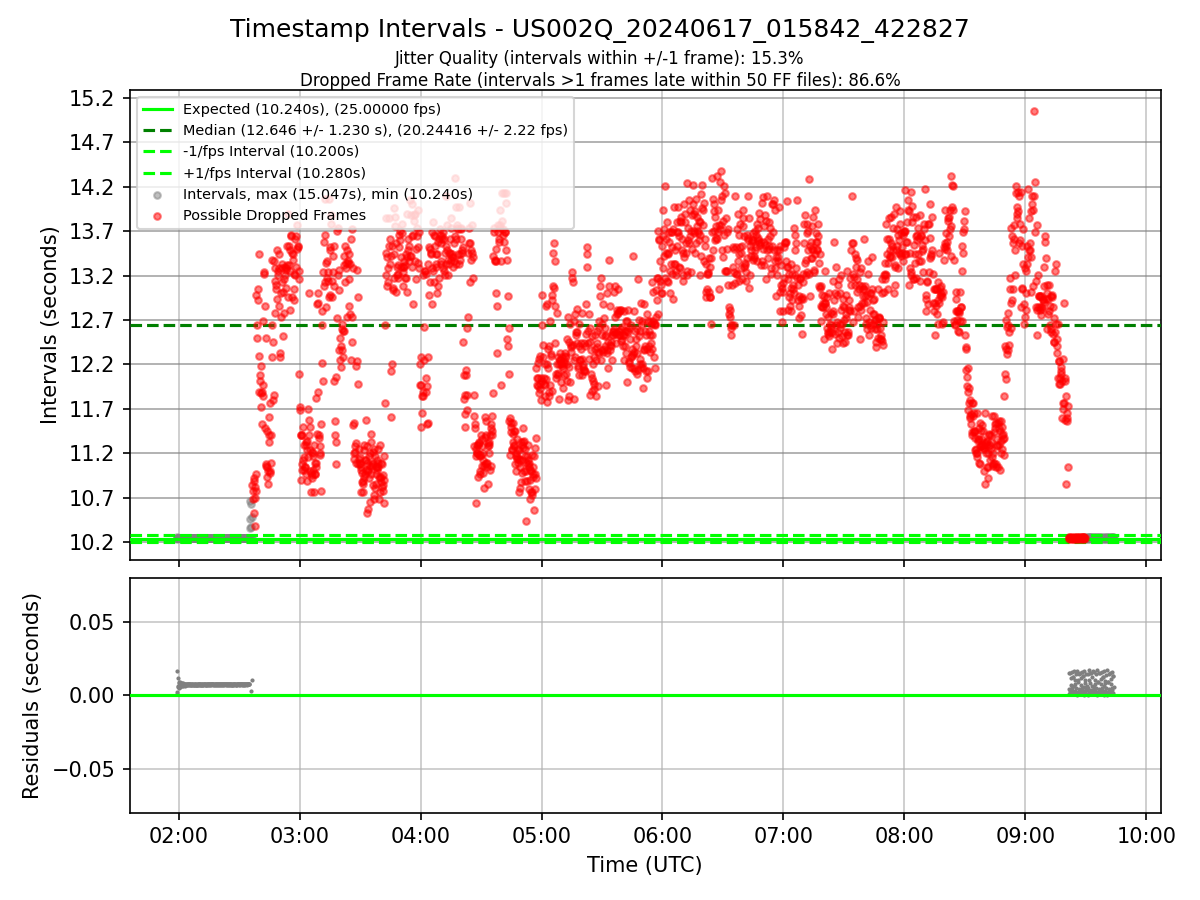The image size is (1200, 900).
Task: Click the '04:00' time tick label
Action: (x=421, y=834)
